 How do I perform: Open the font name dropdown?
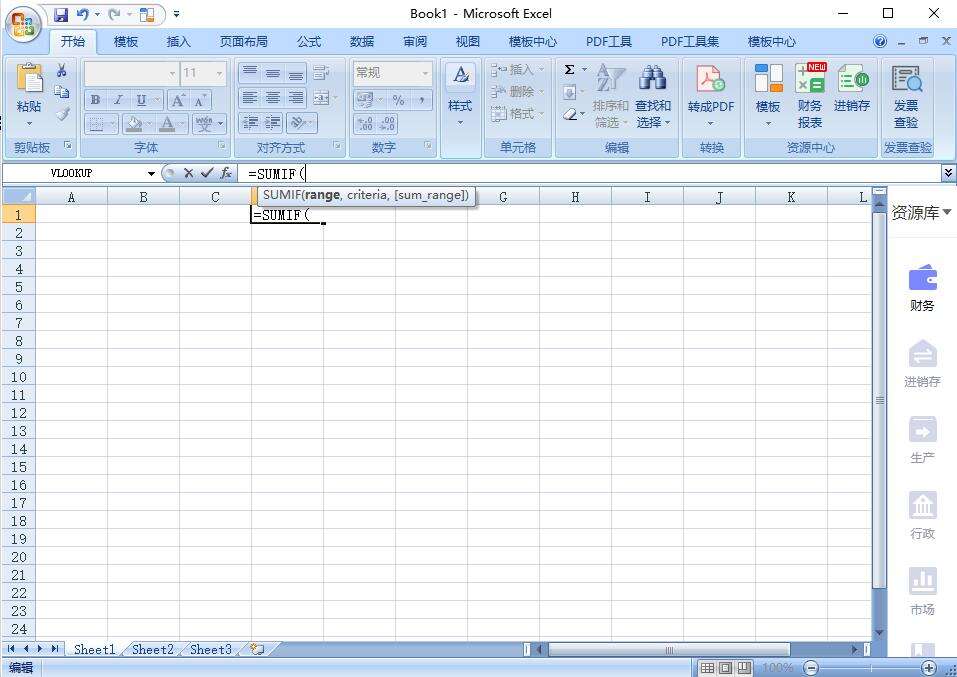pos(173,74)
